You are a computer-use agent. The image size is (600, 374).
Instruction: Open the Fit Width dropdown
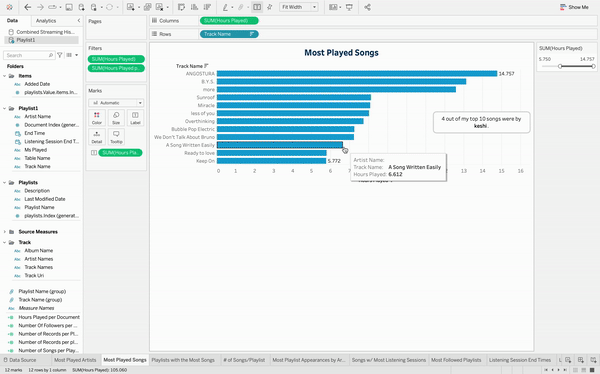pos(298,7)
